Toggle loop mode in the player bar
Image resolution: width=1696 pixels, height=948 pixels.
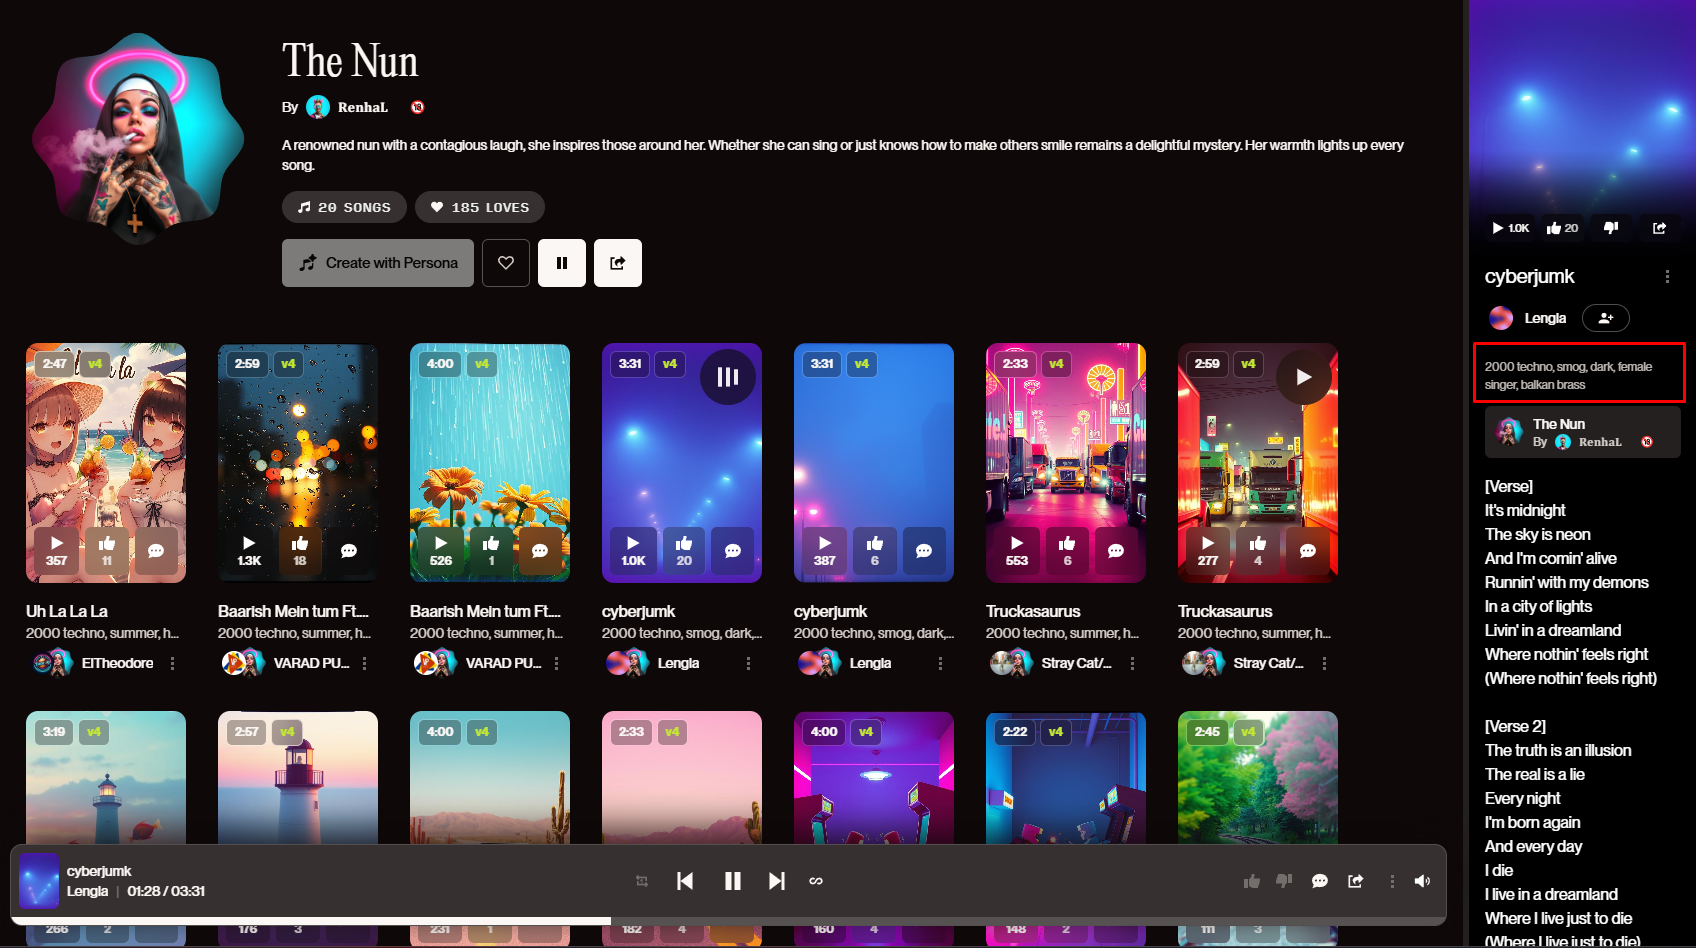[x=816, y=881]
